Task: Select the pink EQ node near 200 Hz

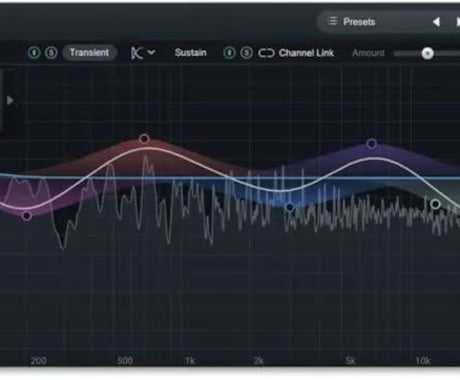Action: [x=27, y=216]
